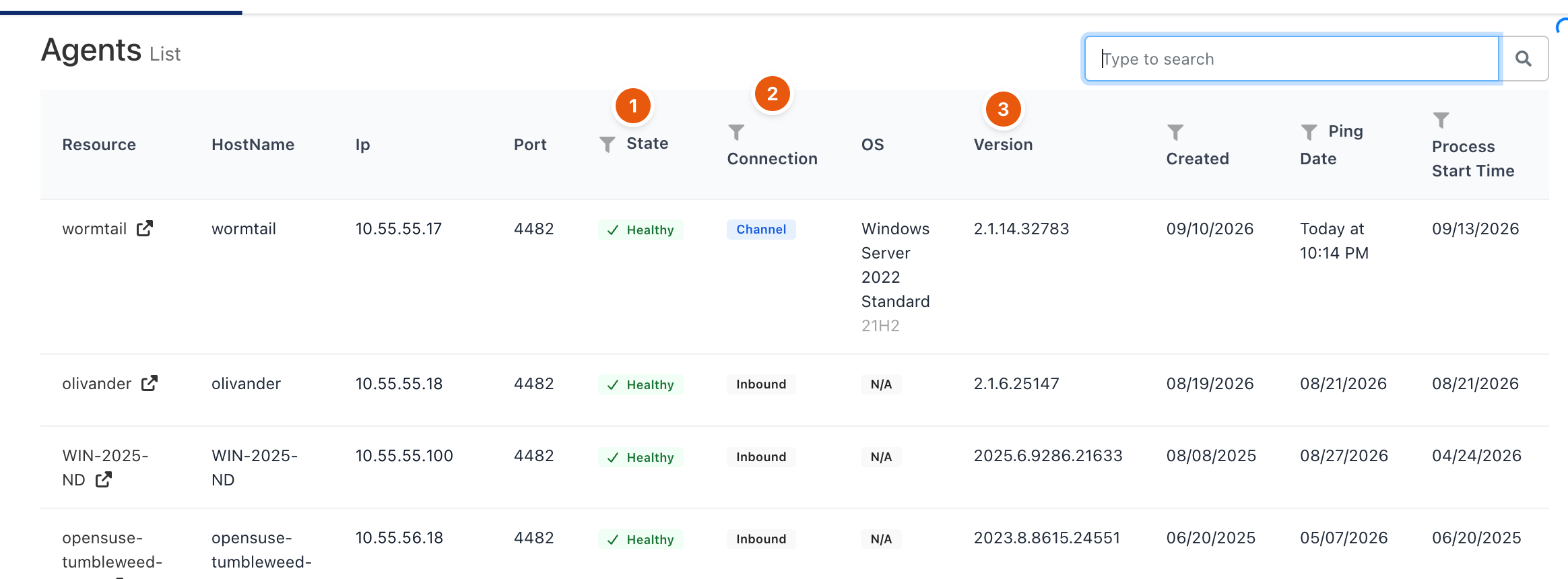Viewport: 1568px width, 579px height.
Task: Click the IP address 10.55.55.17
Action: click(399, 228)
